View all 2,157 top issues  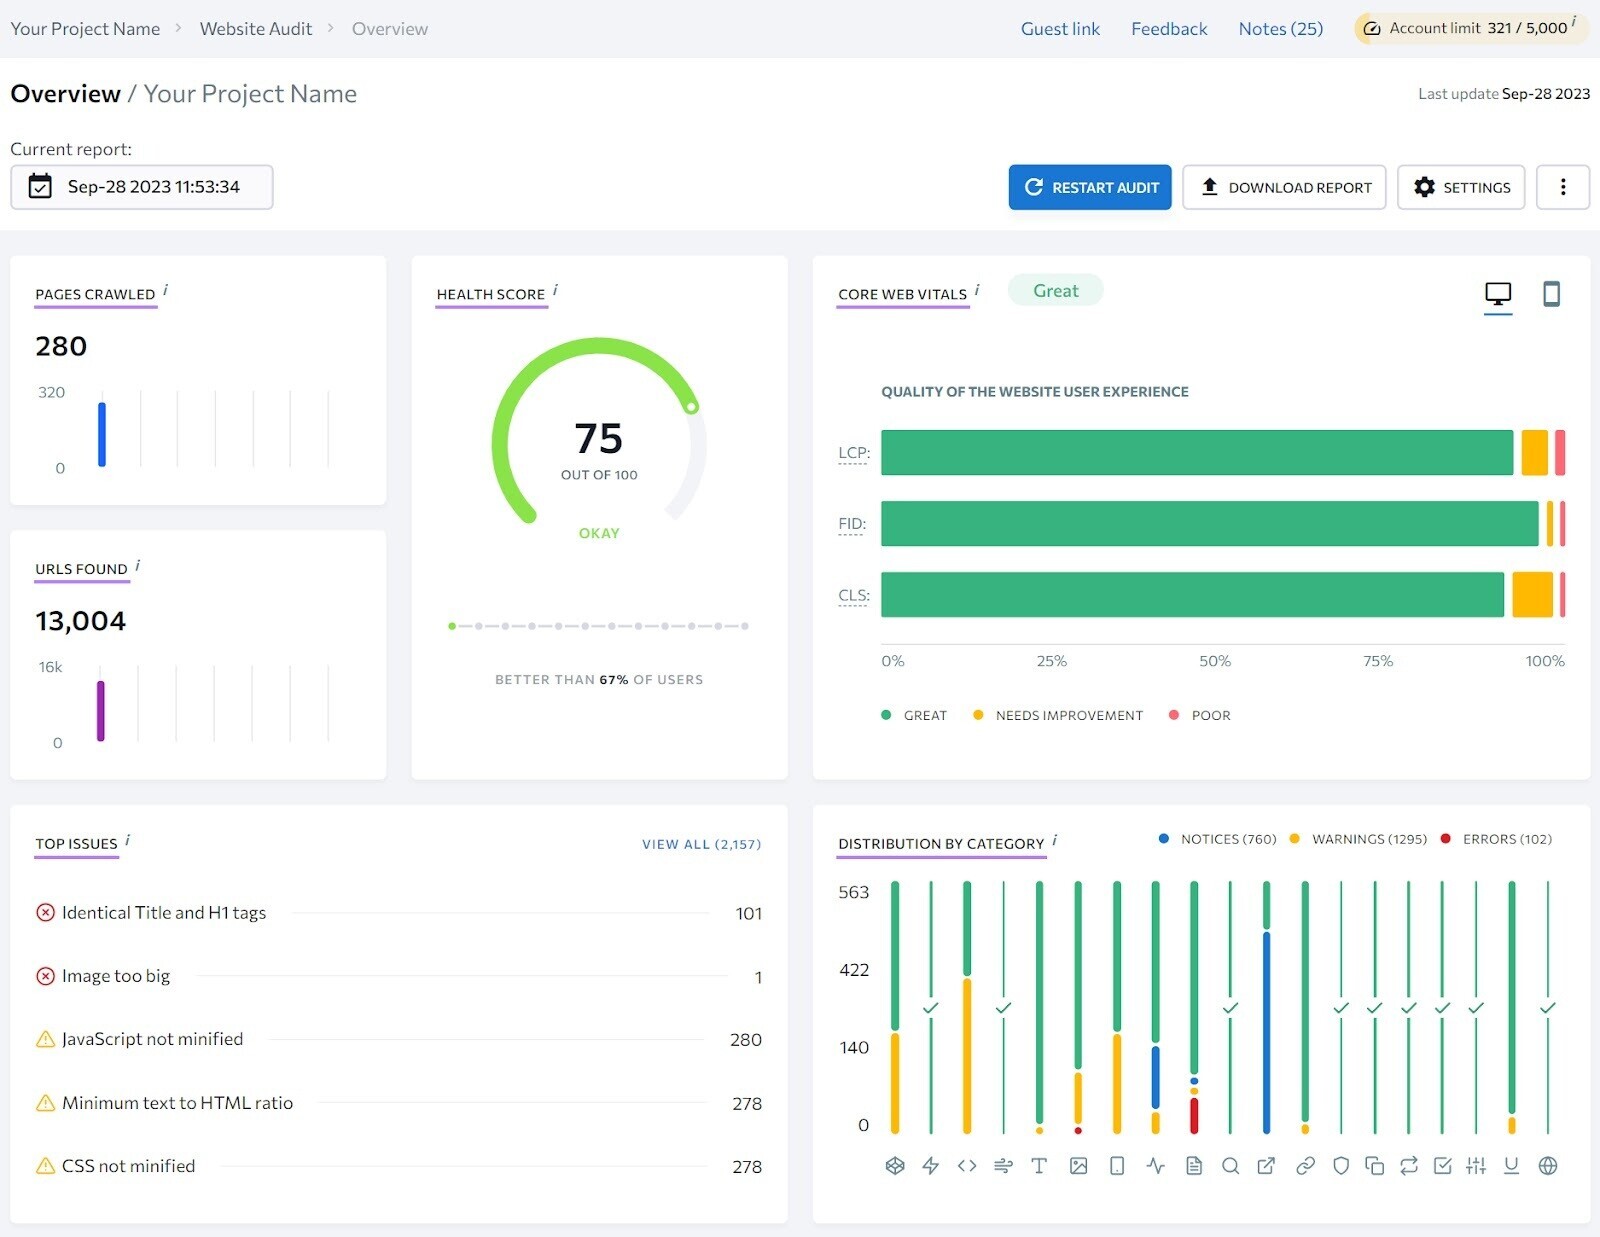[701, 844]
